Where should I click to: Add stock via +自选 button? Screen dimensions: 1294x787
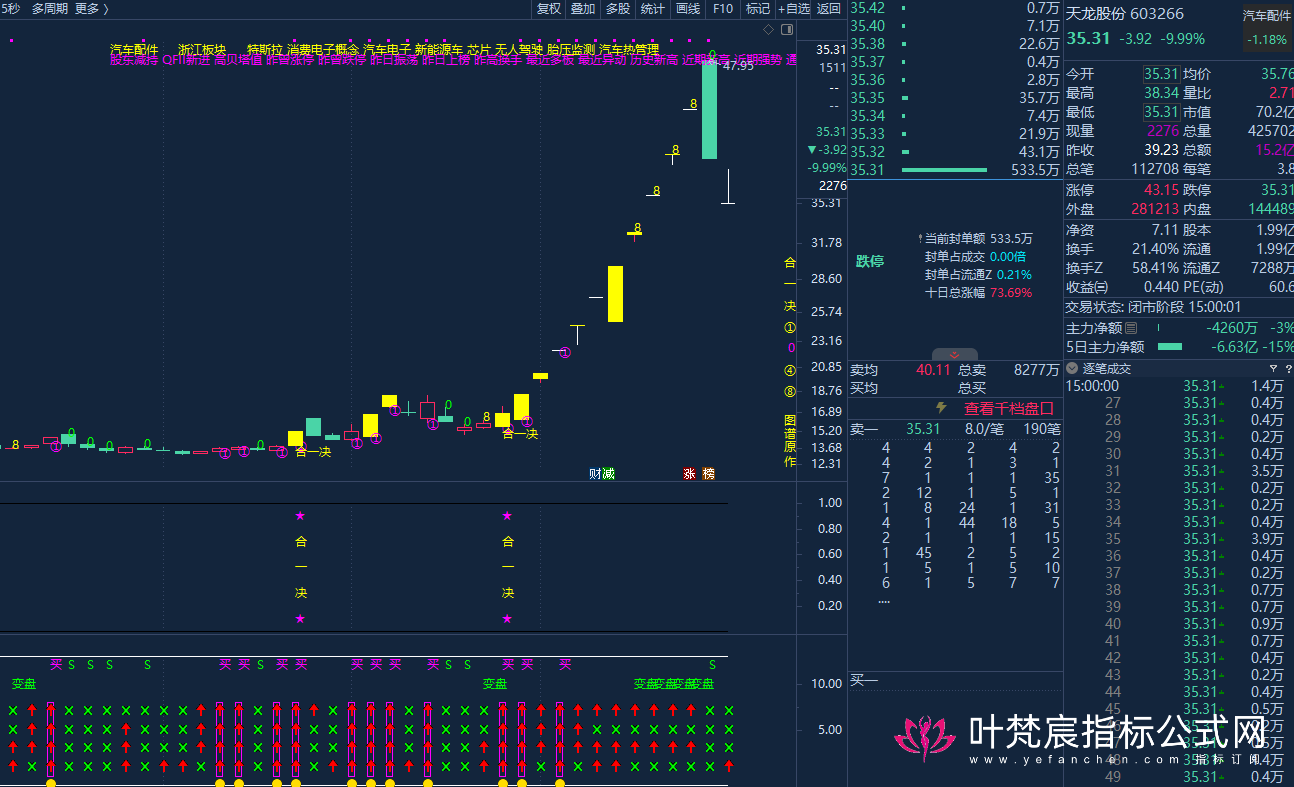(793, 9)
